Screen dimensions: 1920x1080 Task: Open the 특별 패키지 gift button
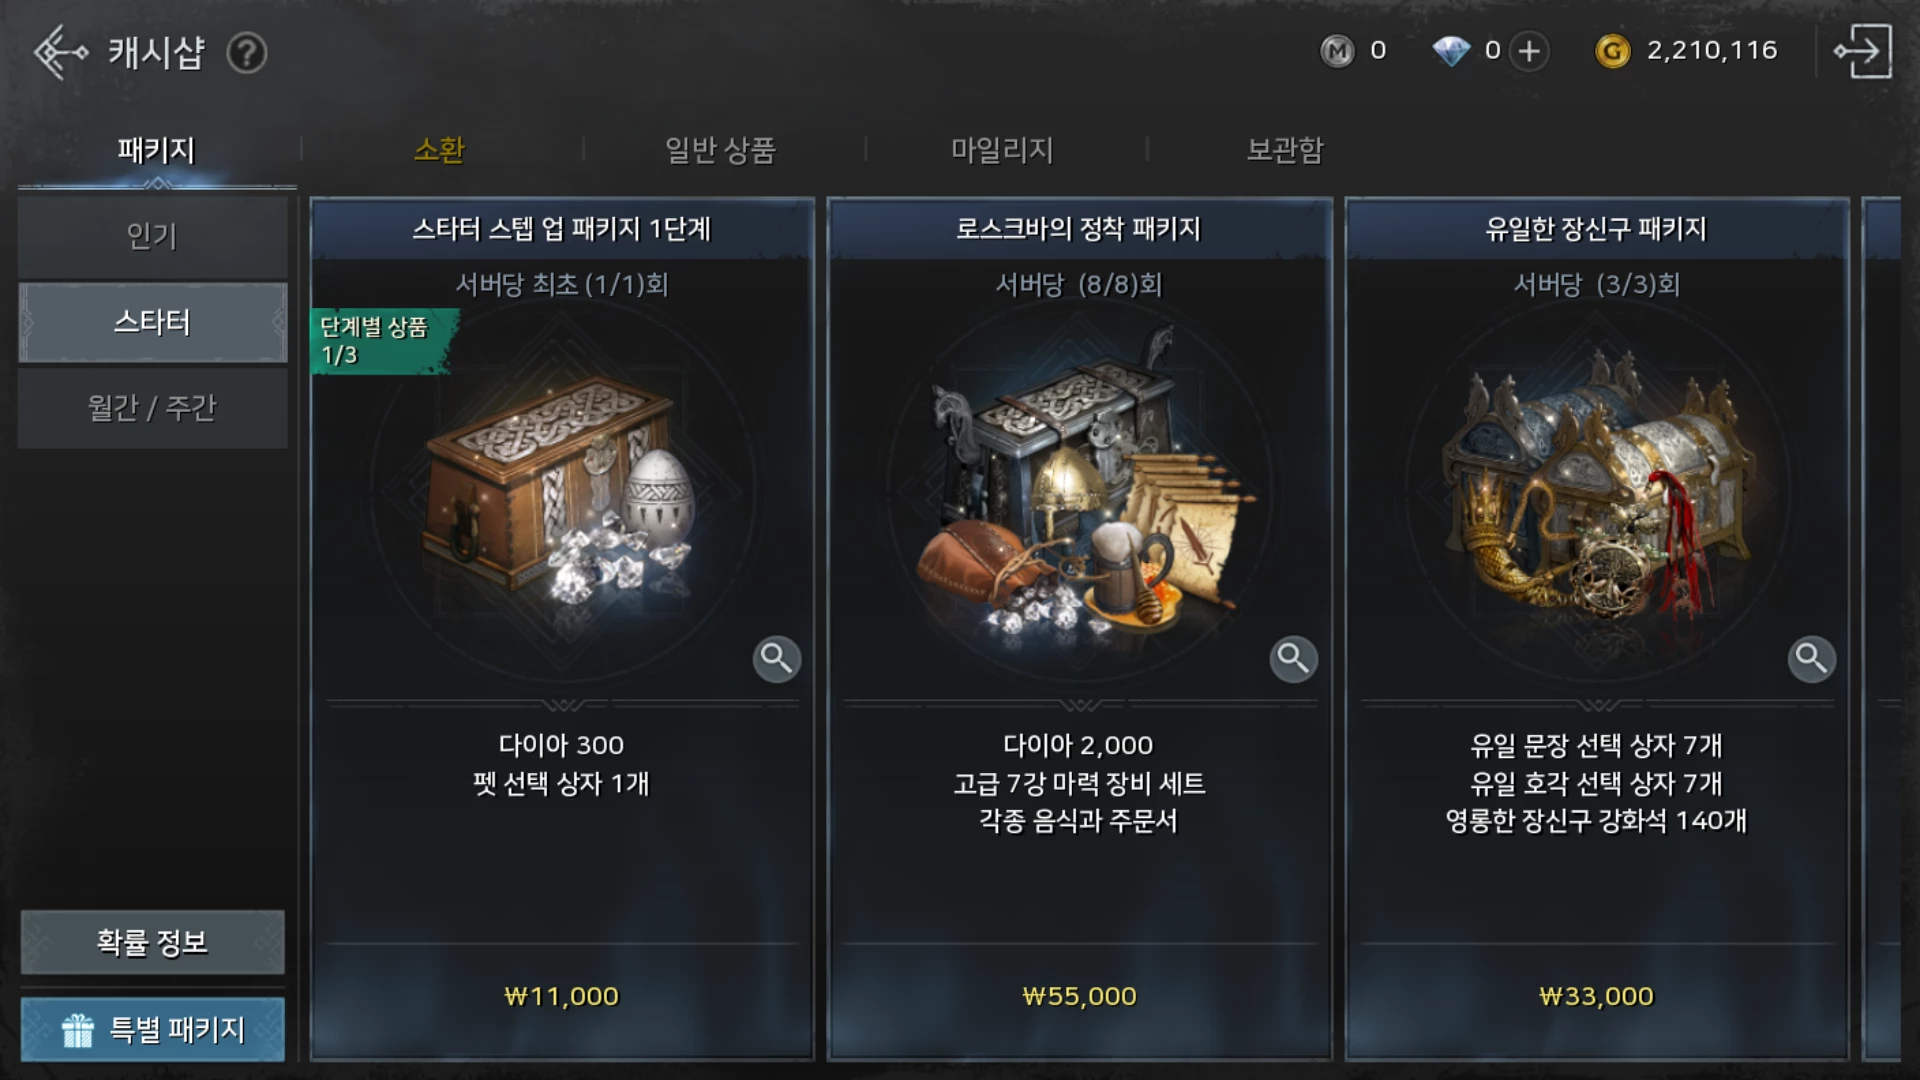[x=153, y=1029]
